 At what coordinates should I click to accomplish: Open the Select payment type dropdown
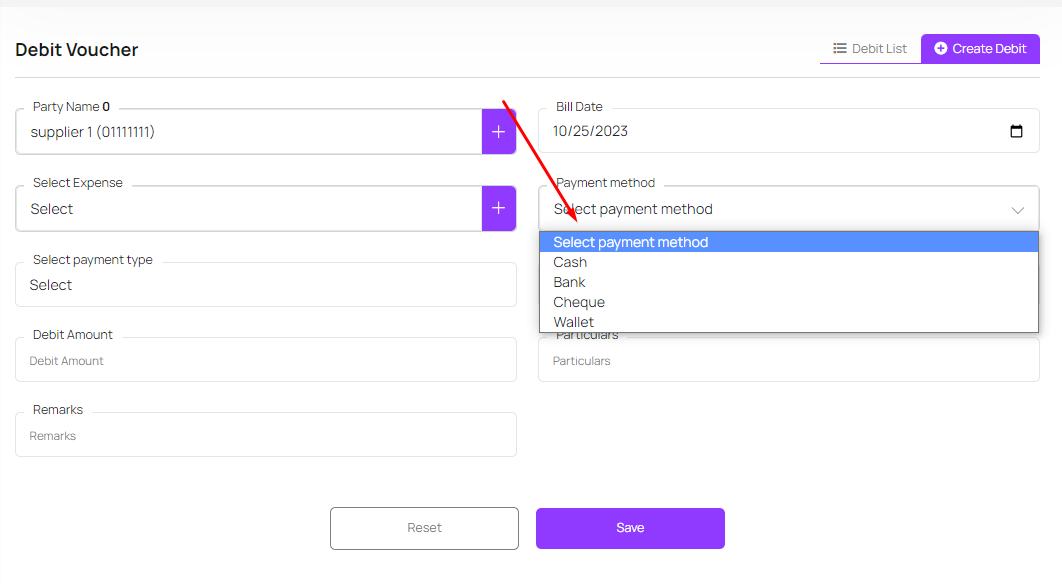coord(265,285)
